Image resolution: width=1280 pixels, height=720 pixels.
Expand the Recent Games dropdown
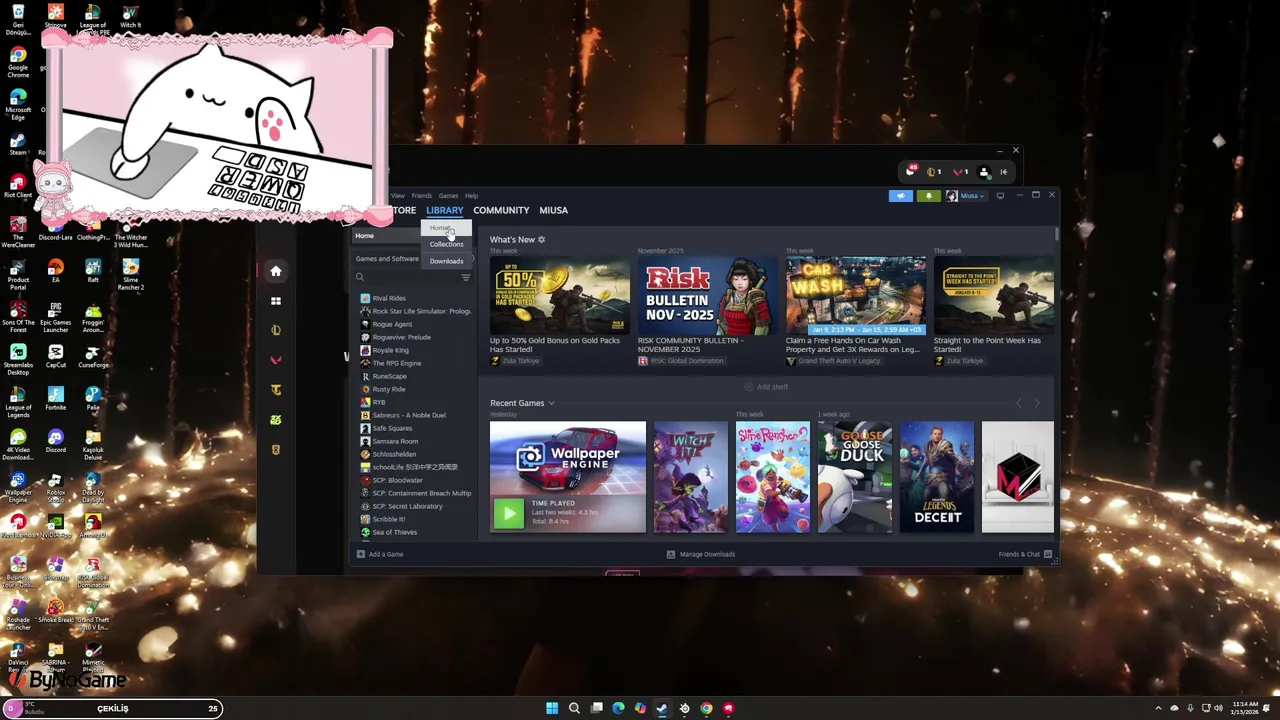551,403
